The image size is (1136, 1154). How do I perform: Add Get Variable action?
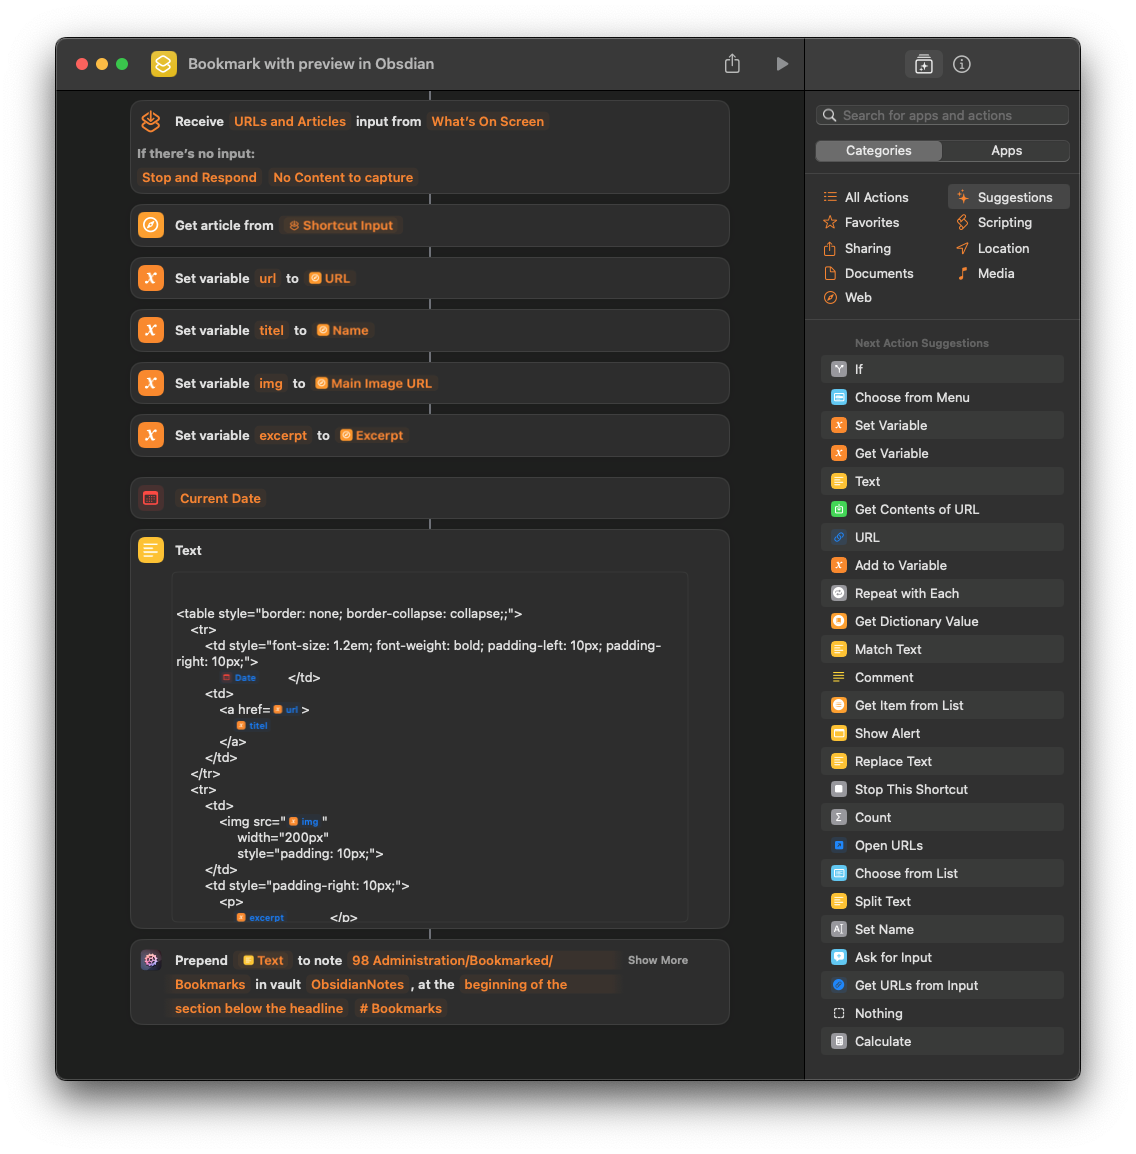click(x=942, y=453)
